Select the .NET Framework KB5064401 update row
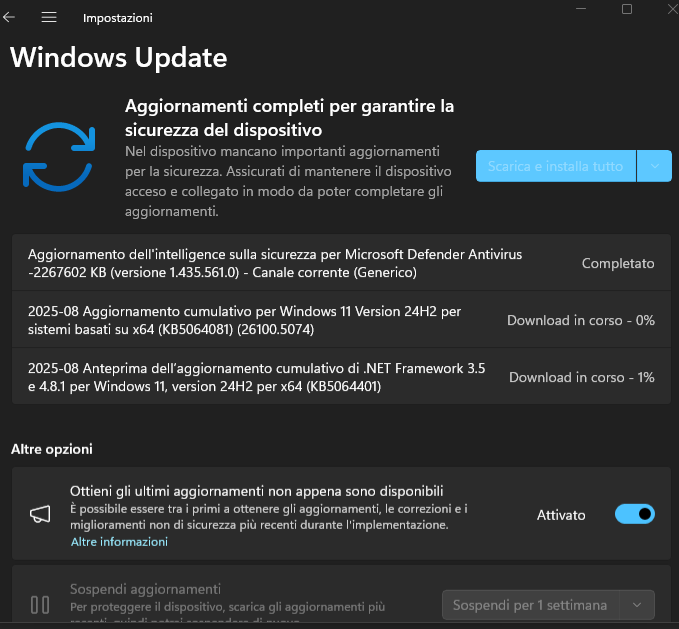This screenshot has width=679, height=629. [x=341, y=377]
